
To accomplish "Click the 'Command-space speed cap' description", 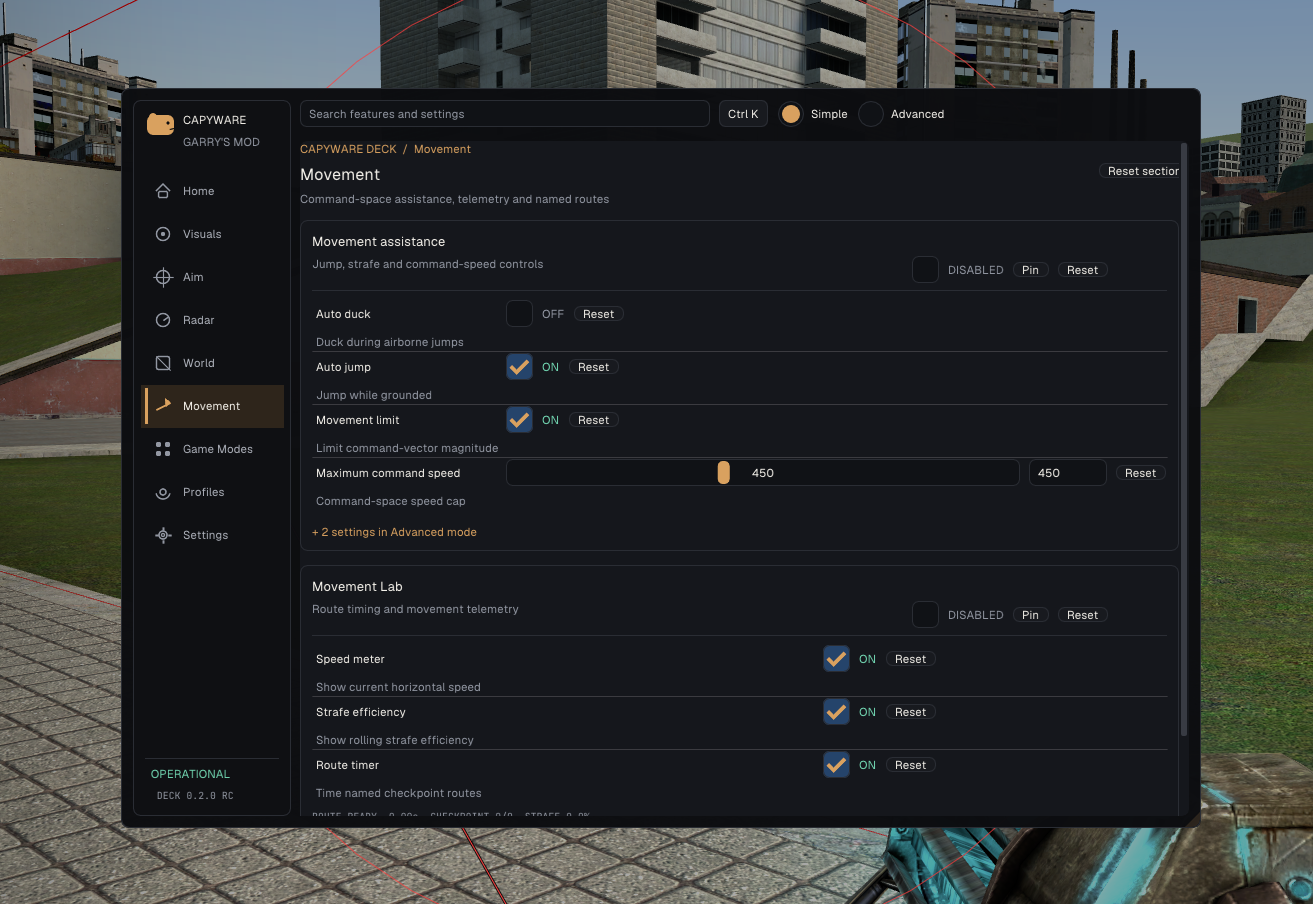I will click(x=391, y=501).
